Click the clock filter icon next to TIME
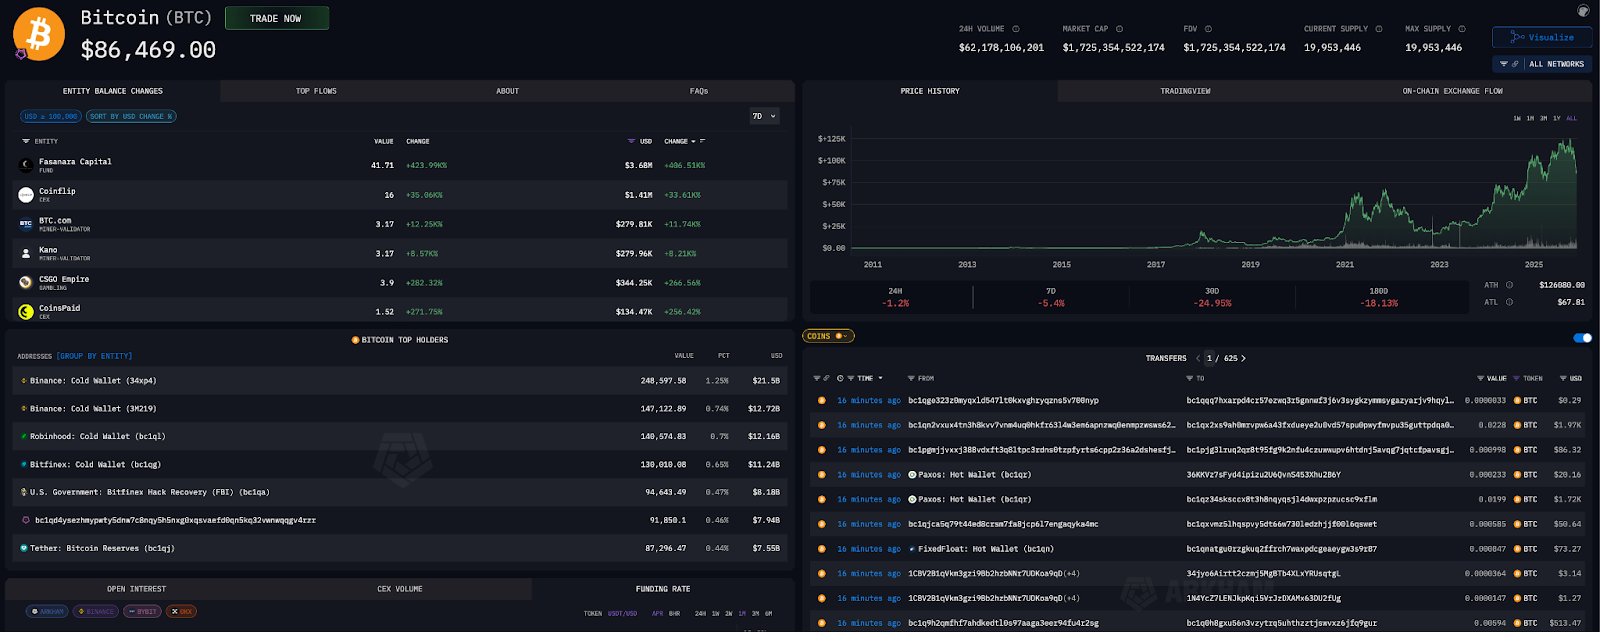Image resolution: width=1600 pixels, height=632 pixels. point(839,379)
